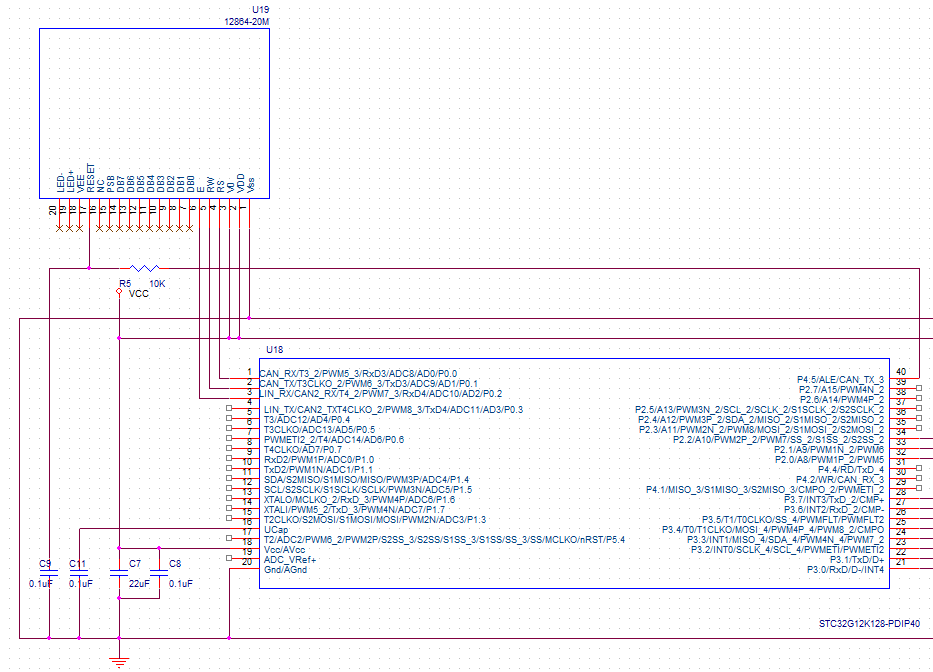The image size is (933, 672).
Task: Select the P4.4/RD/TxD_4 pin name
Action: [851, 470]
